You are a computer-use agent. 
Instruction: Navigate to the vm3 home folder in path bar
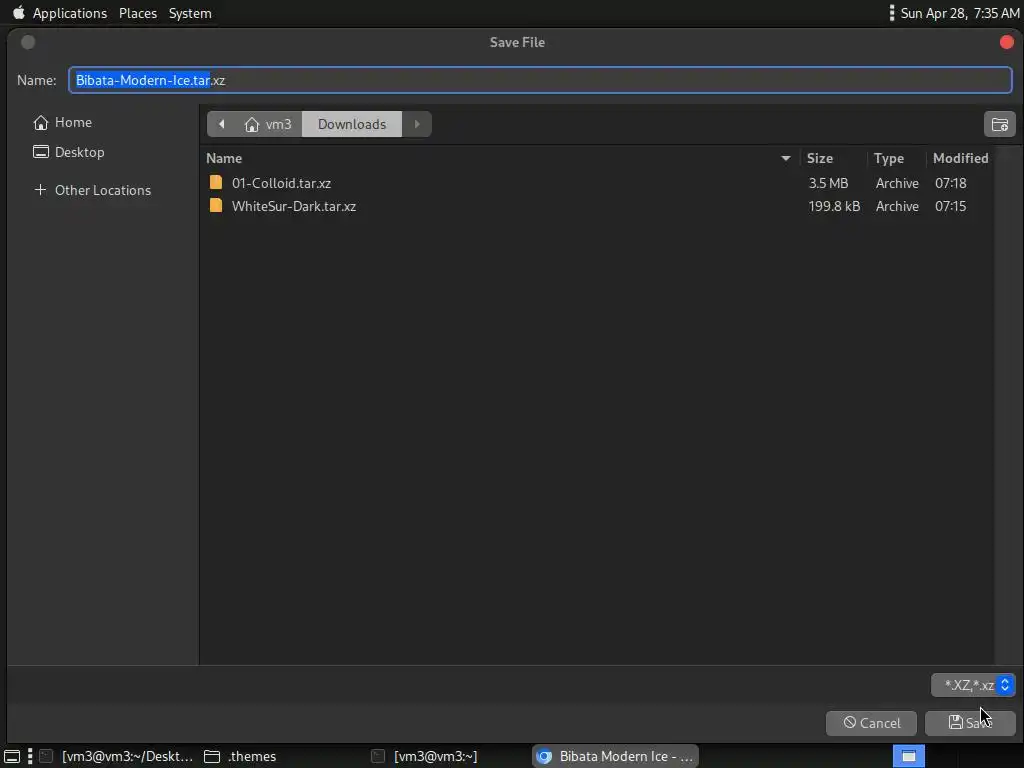pos(268,124)
